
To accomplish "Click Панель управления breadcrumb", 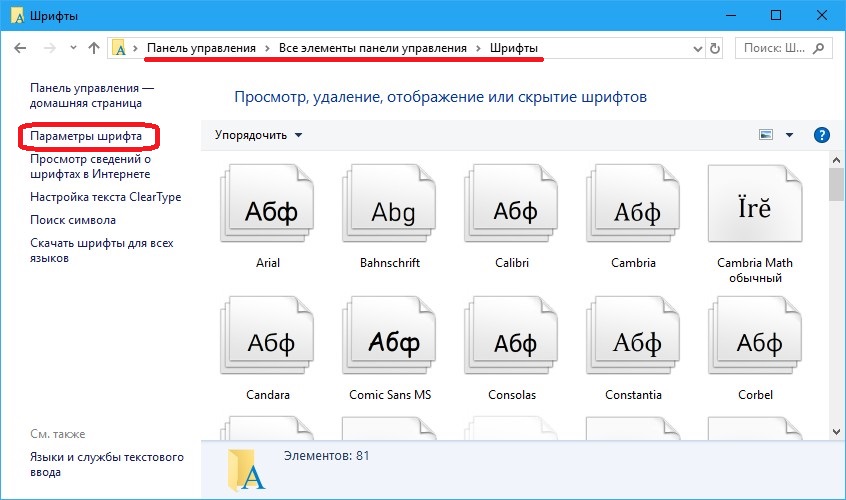I will tap(201, 48).
